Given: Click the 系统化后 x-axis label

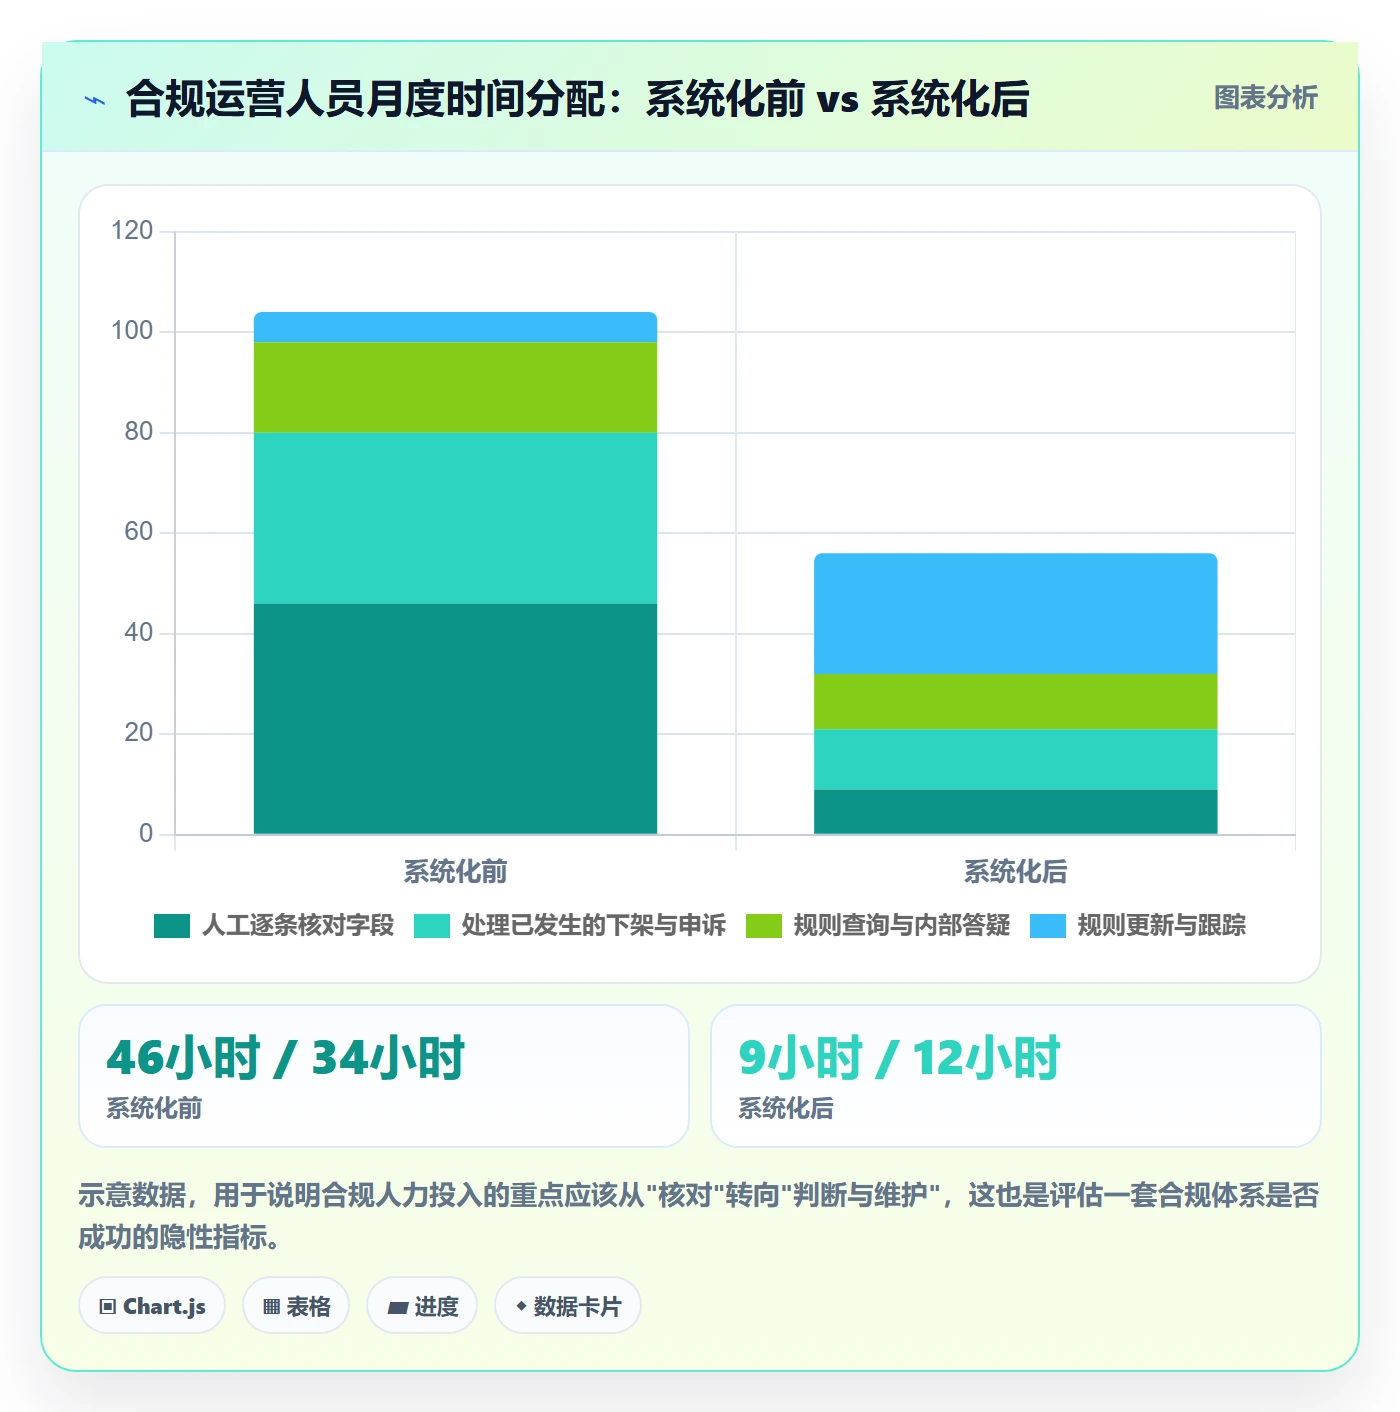Looking at the screenshot, I should click(1015, 872).
